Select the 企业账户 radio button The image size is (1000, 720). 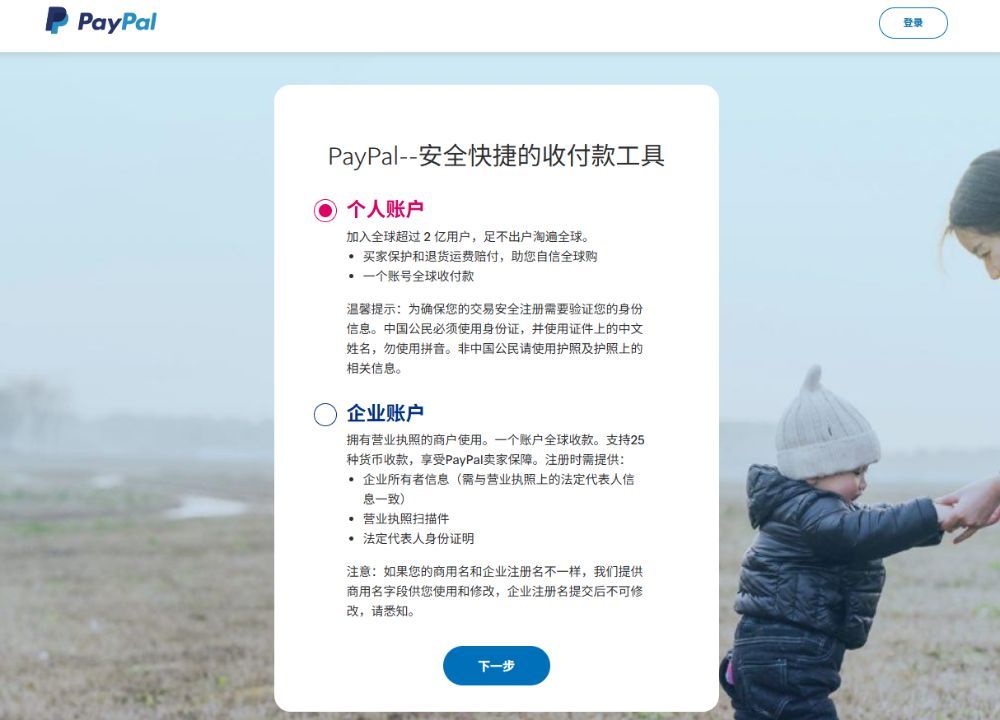[325, 414]
